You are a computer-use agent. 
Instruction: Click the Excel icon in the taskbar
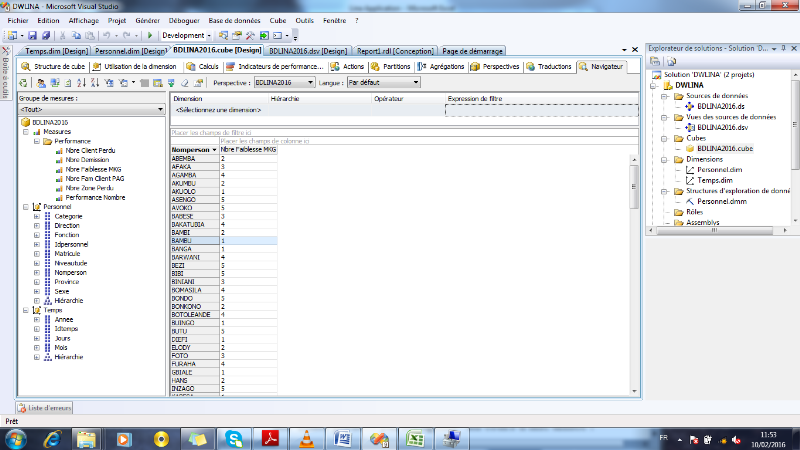[415, 438]
